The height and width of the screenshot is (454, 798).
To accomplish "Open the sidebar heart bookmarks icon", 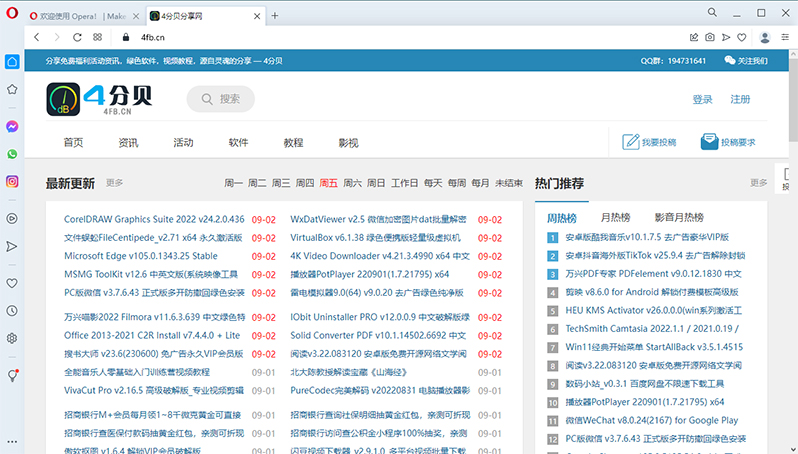I will (x=12, y=283).
